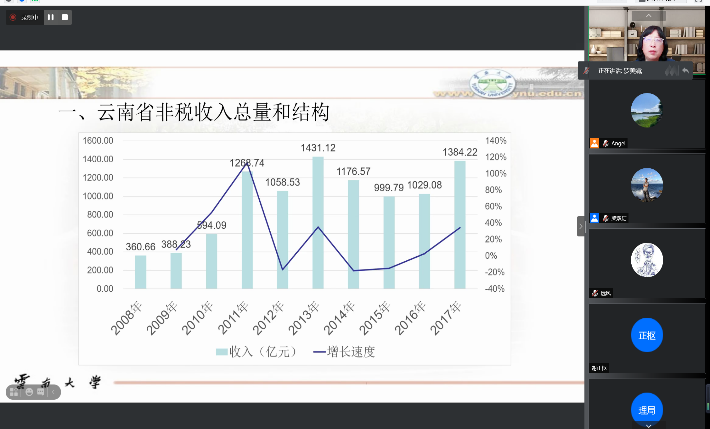Click the reply arrow on speaker bar
Viewport: 710px width, 429px height.
(685, 71)
